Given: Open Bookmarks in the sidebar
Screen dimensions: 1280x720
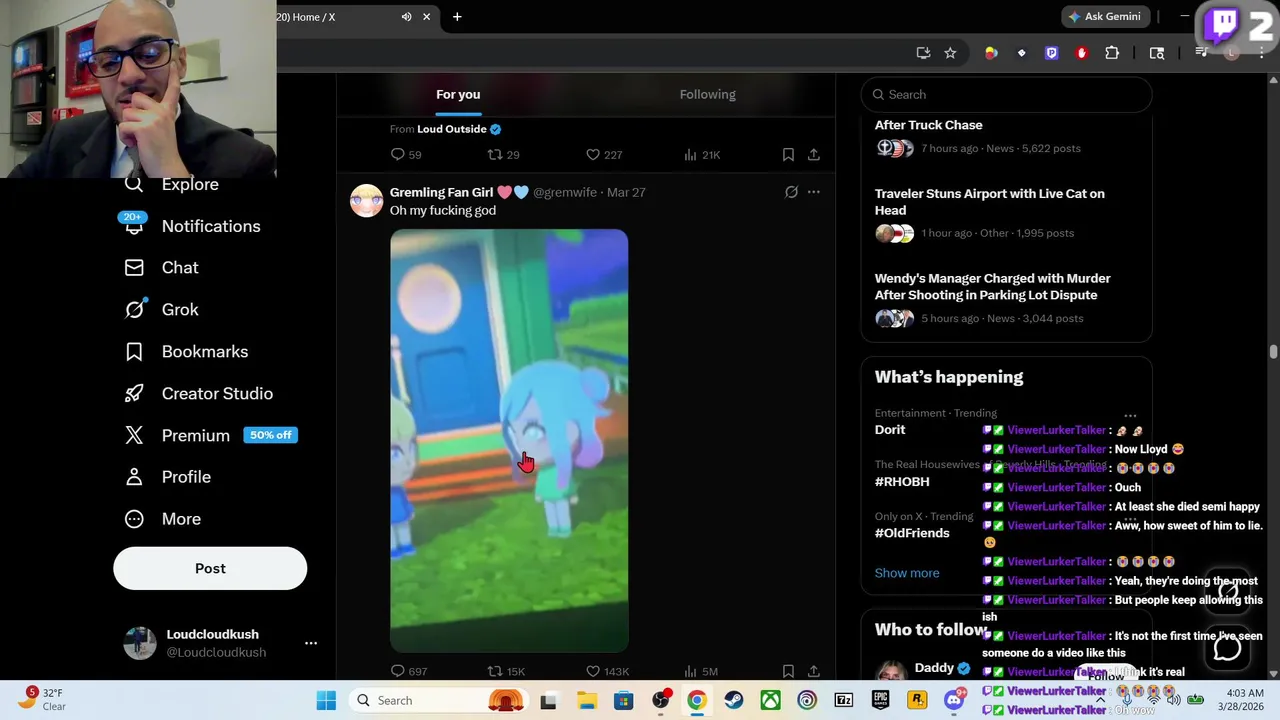Looking at the screenshot, I should [x=186, y=352].
